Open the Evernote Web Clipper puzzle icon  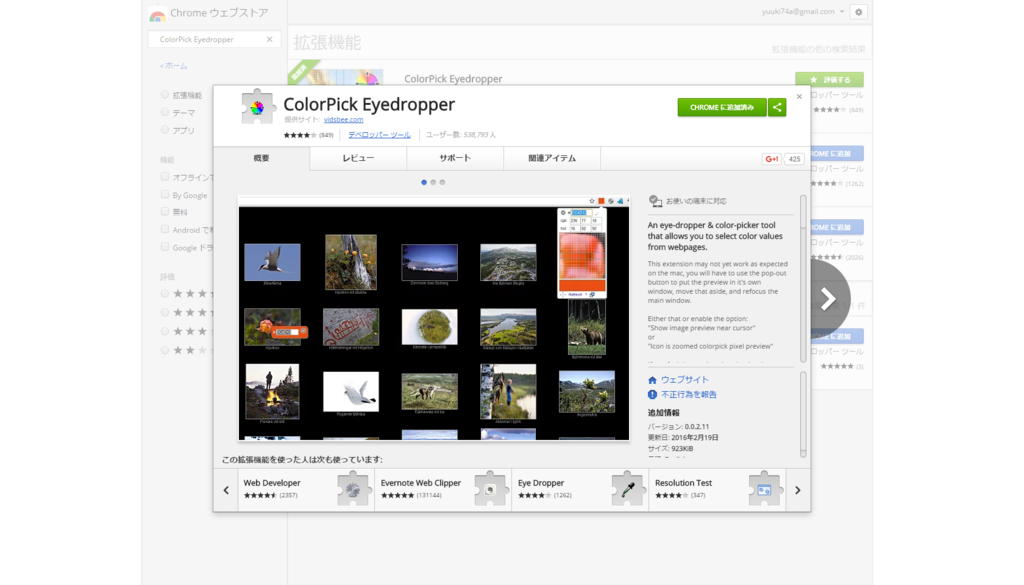(x=490, y=488)
